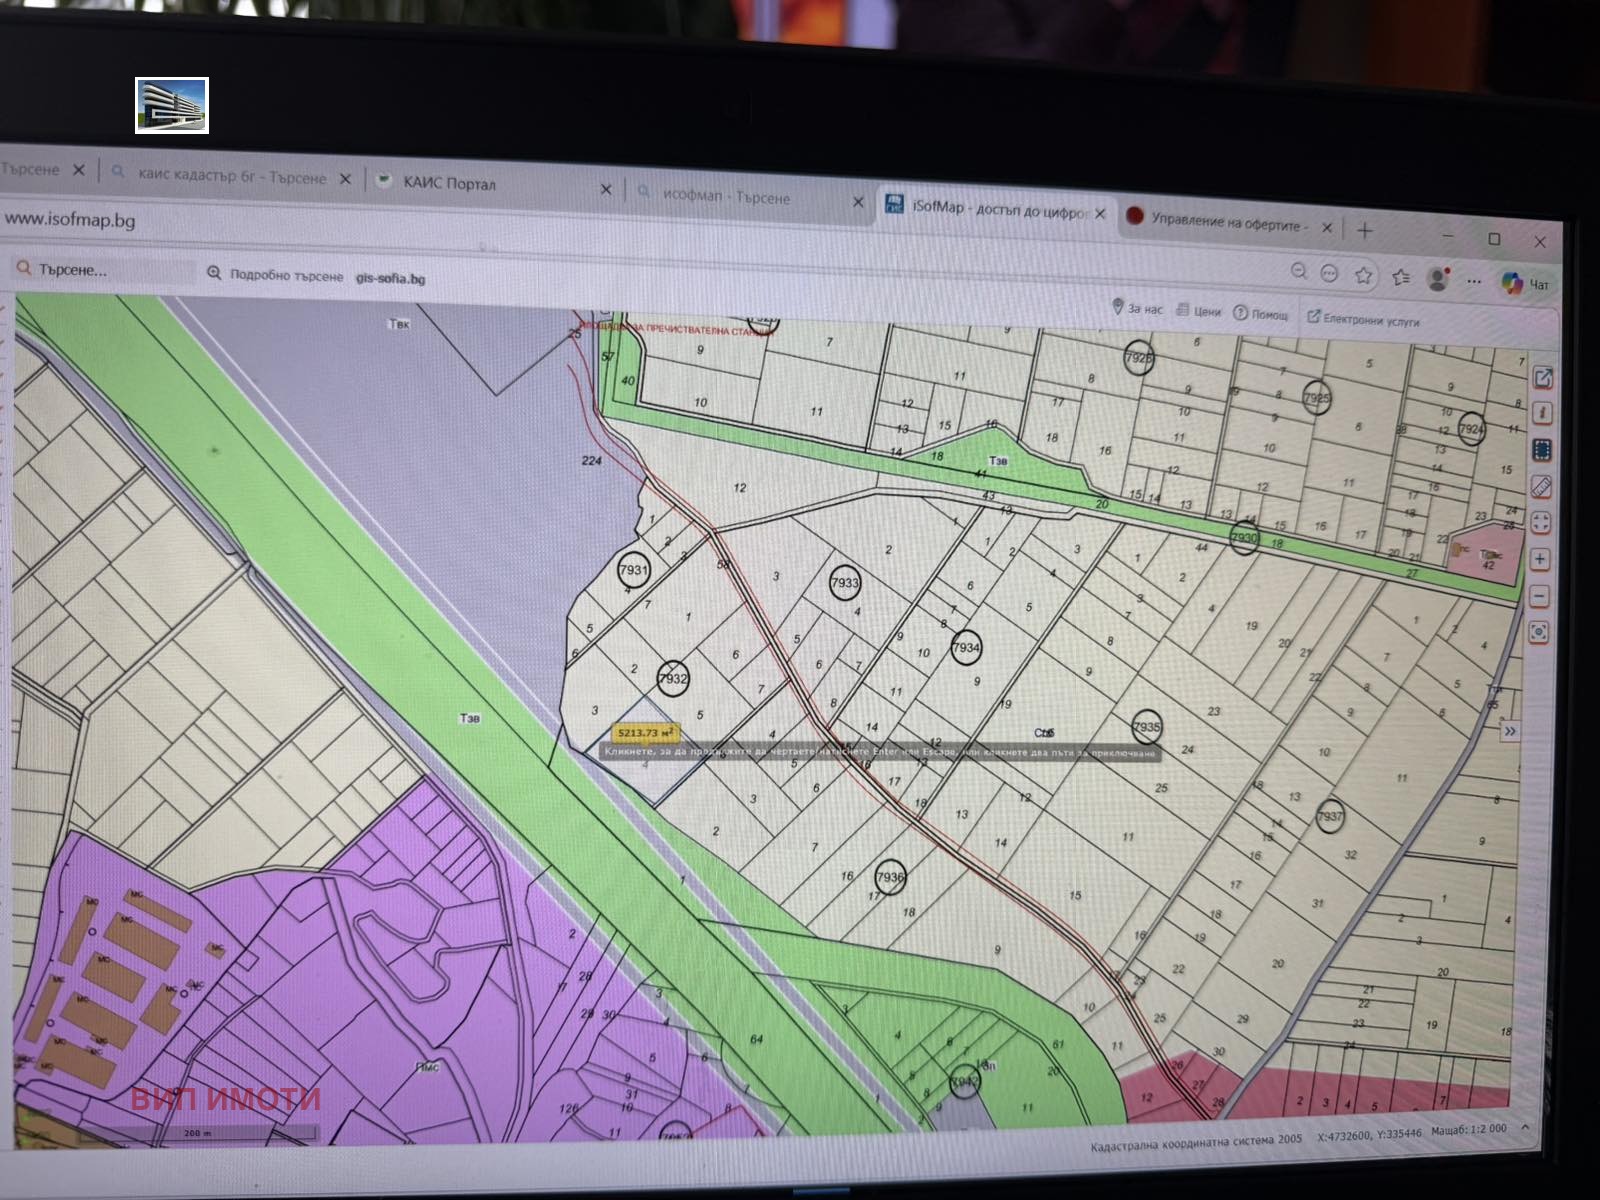
Task: Zoom in with the plus button
Action: 1540,559
